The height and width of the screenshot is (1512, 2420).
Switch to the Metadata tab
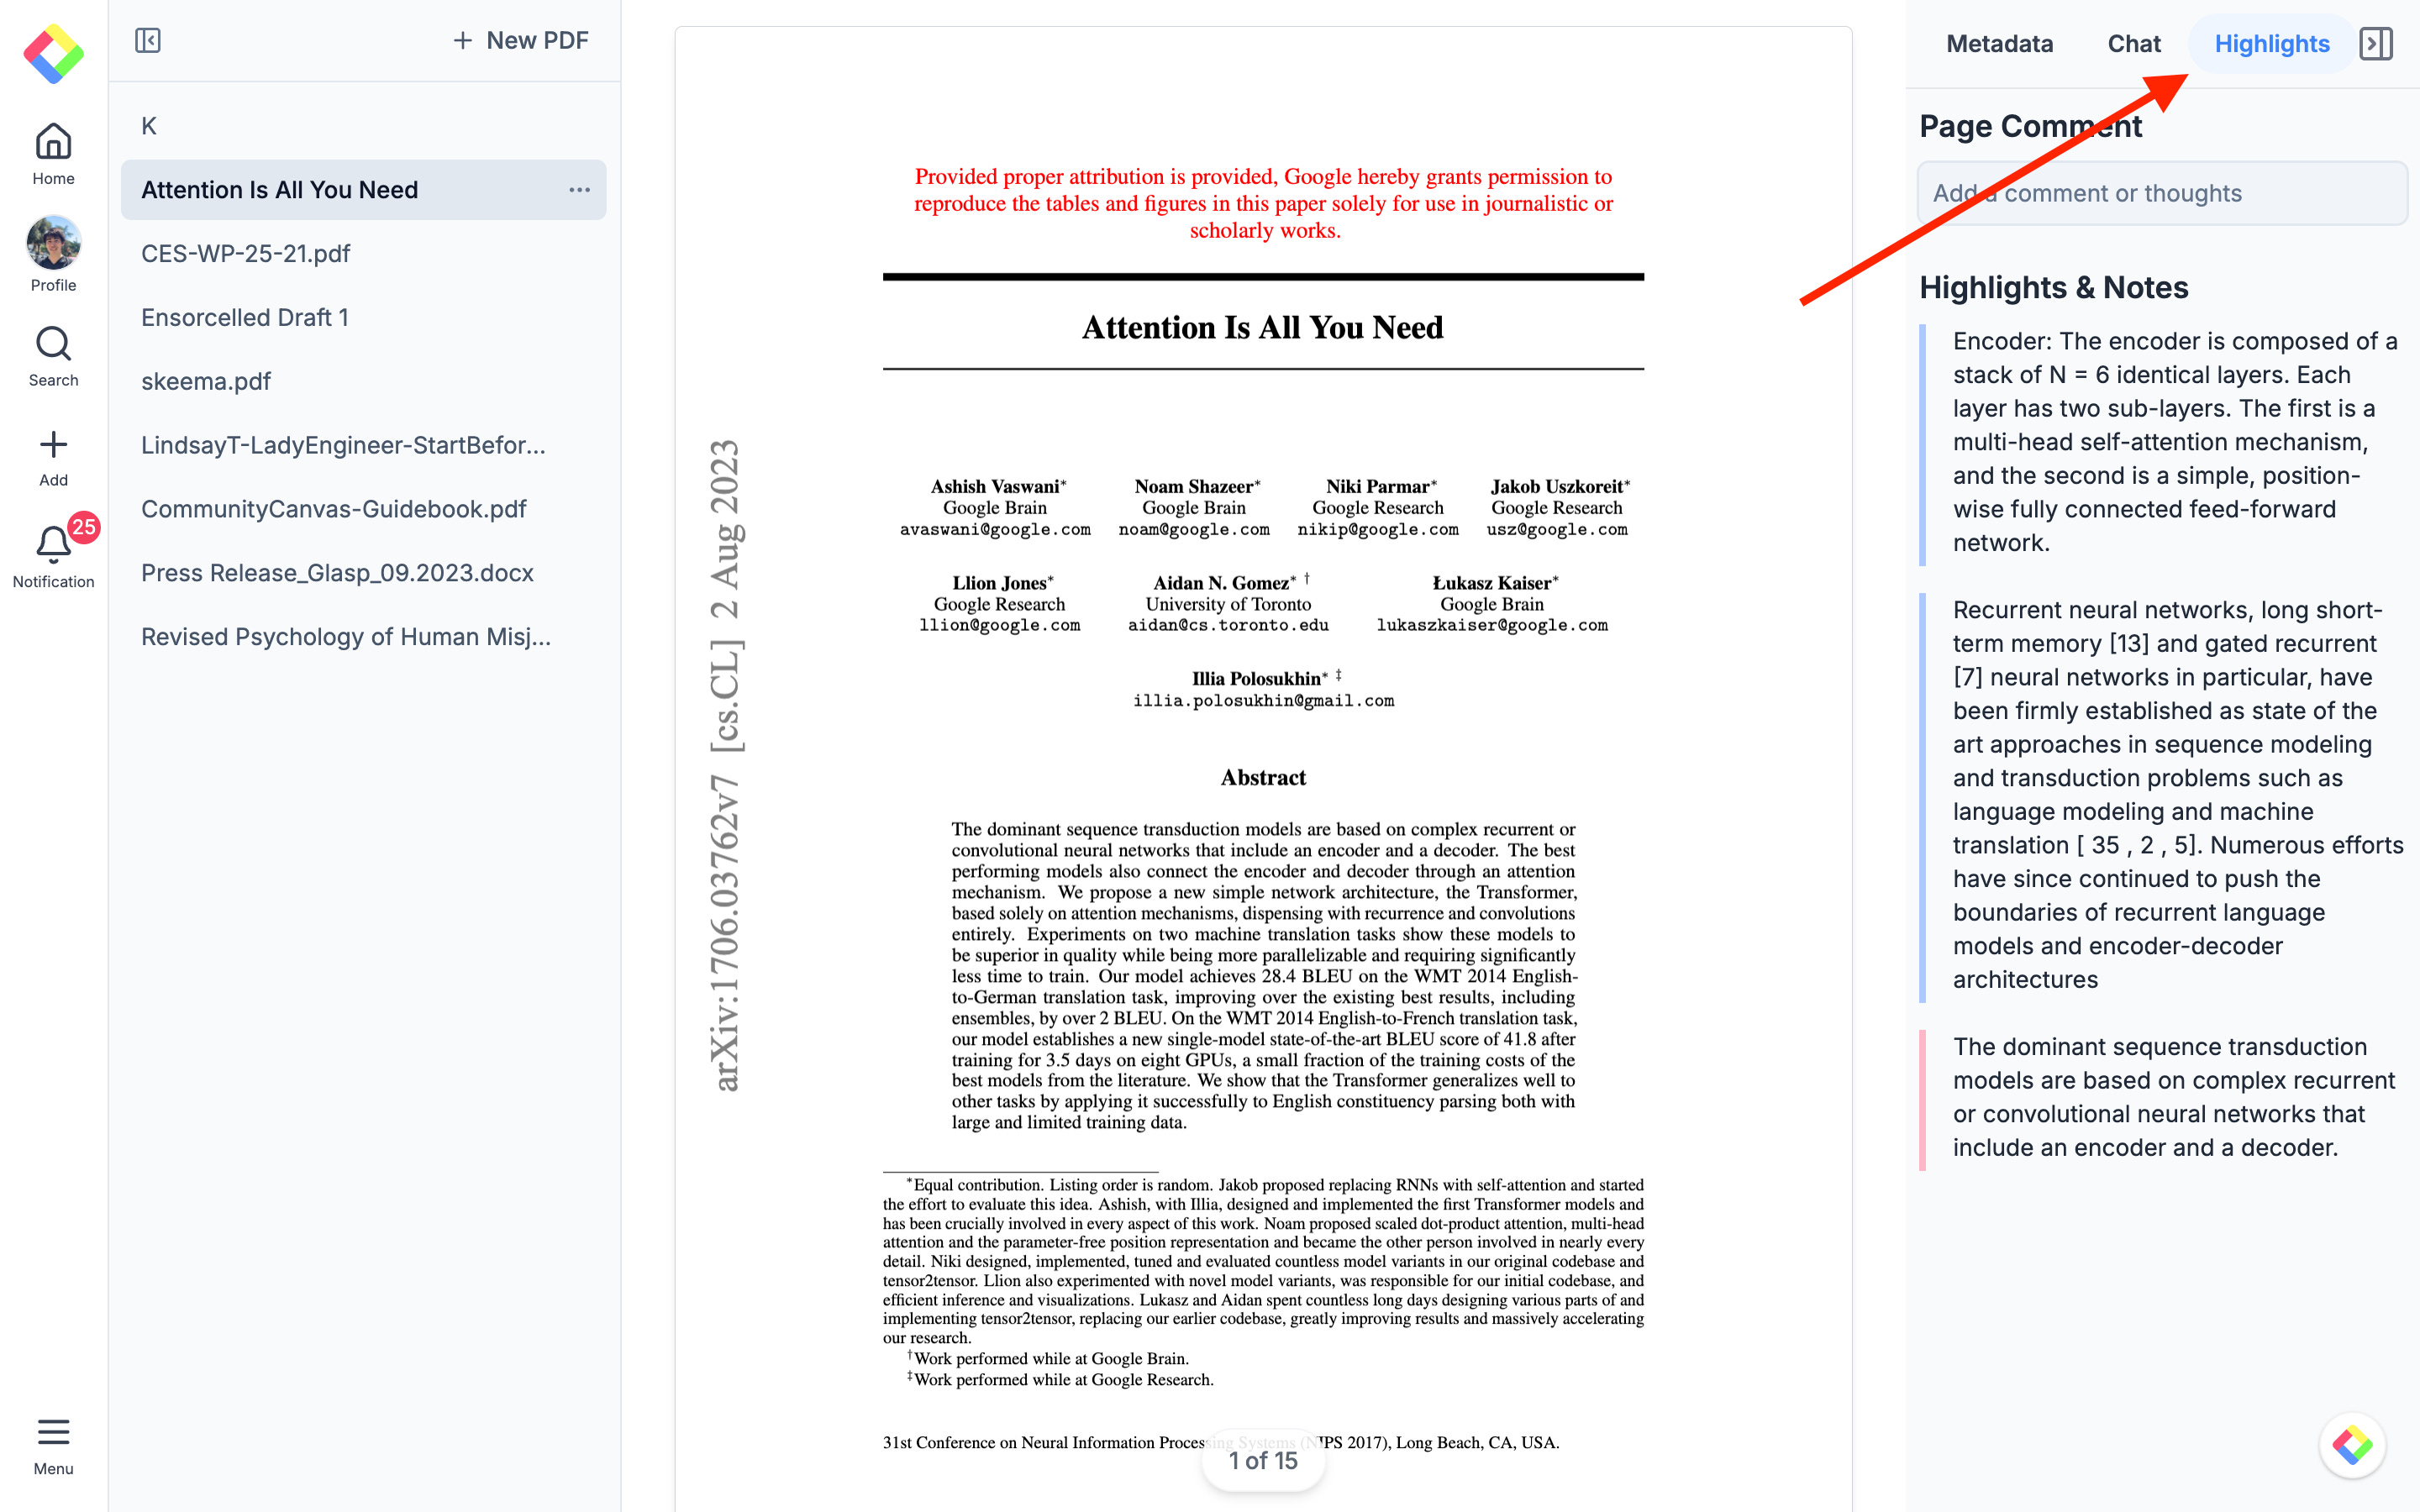[1999, 44]
